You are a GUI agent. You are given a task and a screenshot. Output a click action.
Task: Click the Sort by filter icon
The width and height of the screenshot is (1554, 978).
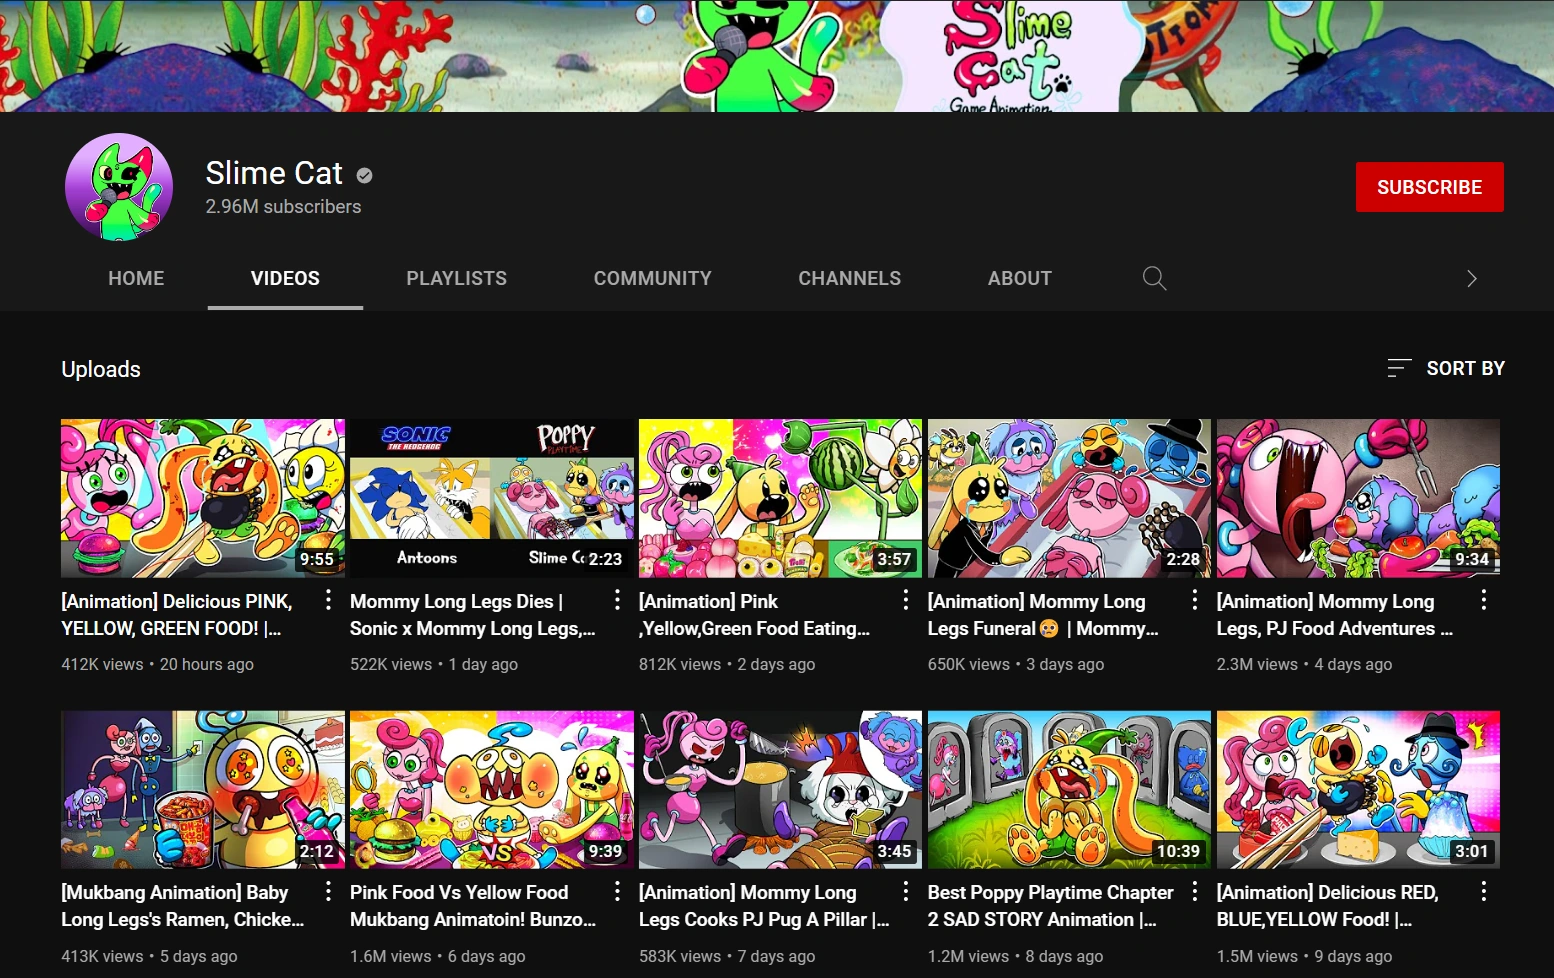click(1398, 368)
